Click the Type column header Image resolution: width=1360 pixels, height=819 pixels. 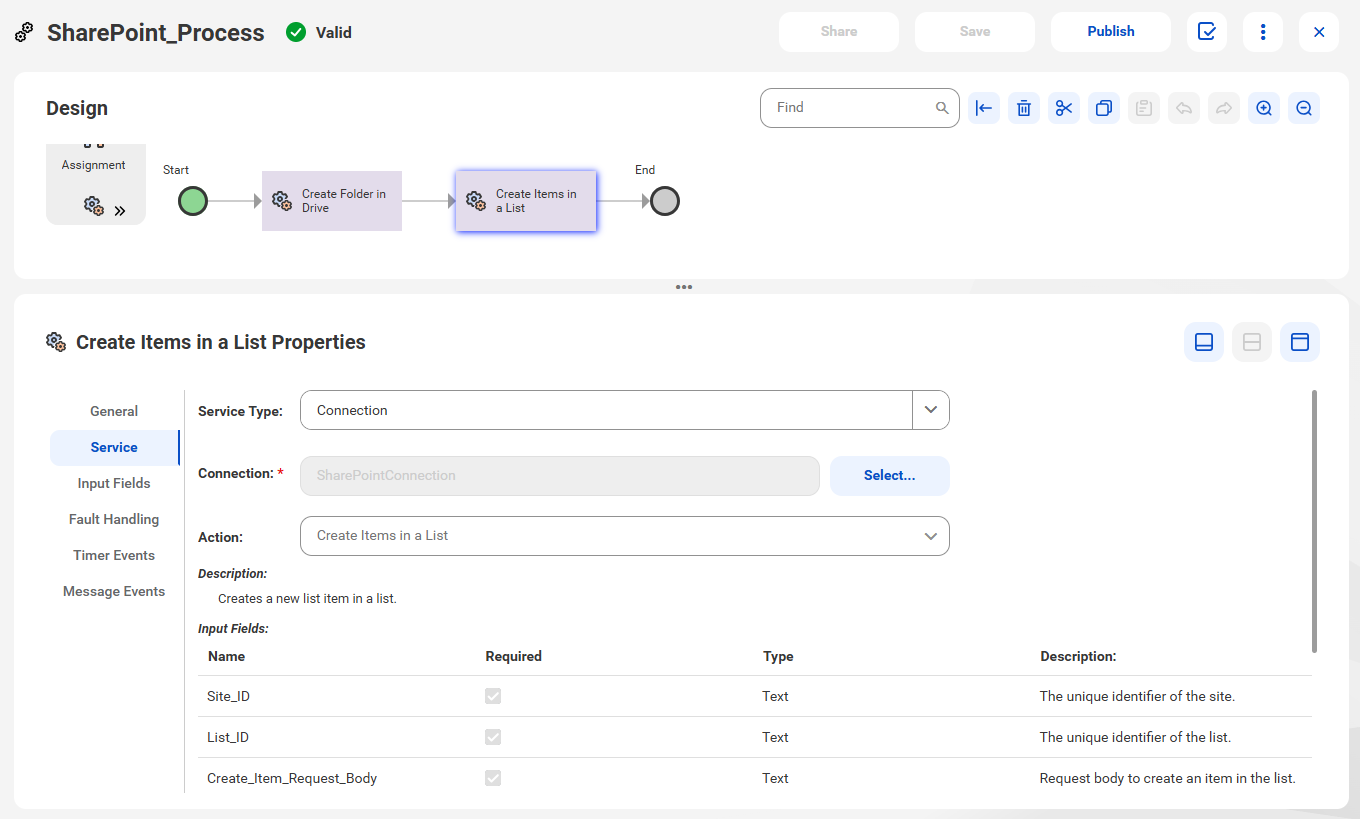point(778,656)
